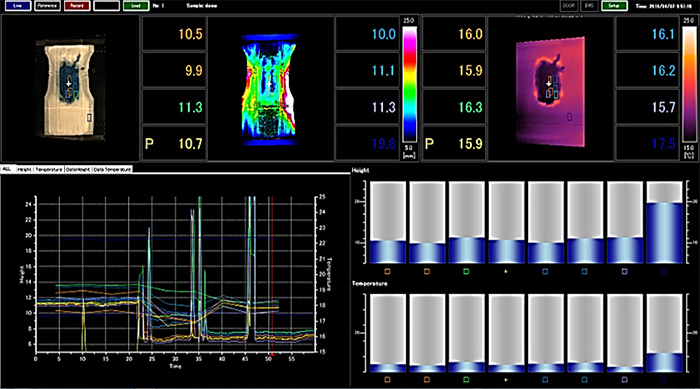Click the green Load button
700x389 pixels.
[x=136, y=6]
